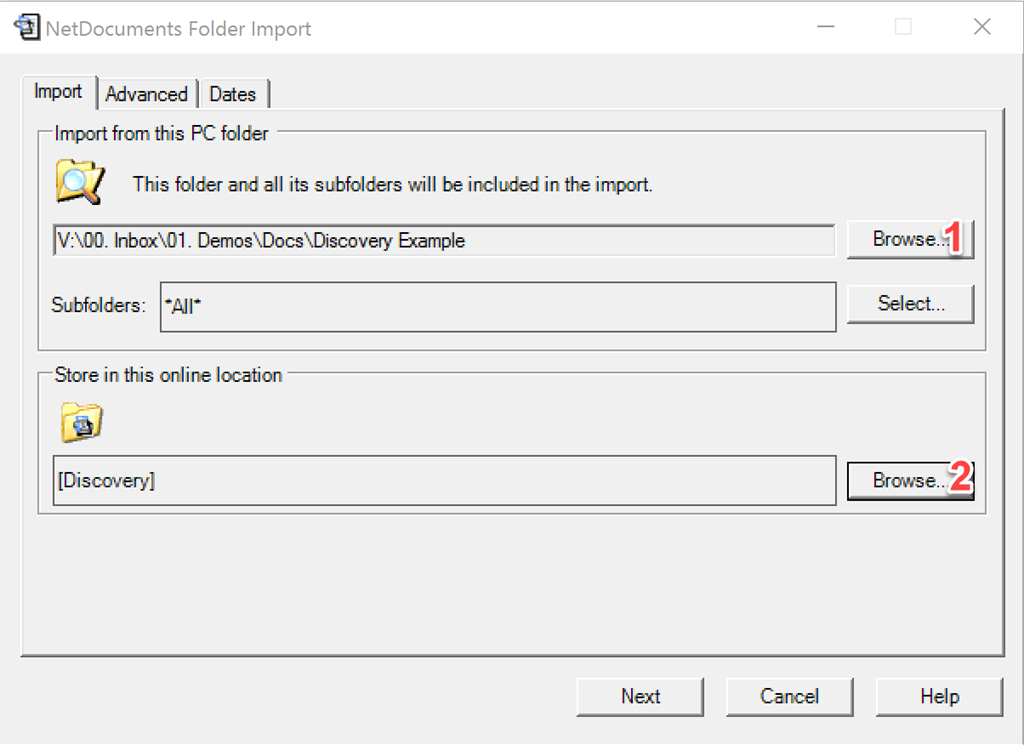Click the disabled maximize window icon
The image size is (1024, 745).
point(903,27)
